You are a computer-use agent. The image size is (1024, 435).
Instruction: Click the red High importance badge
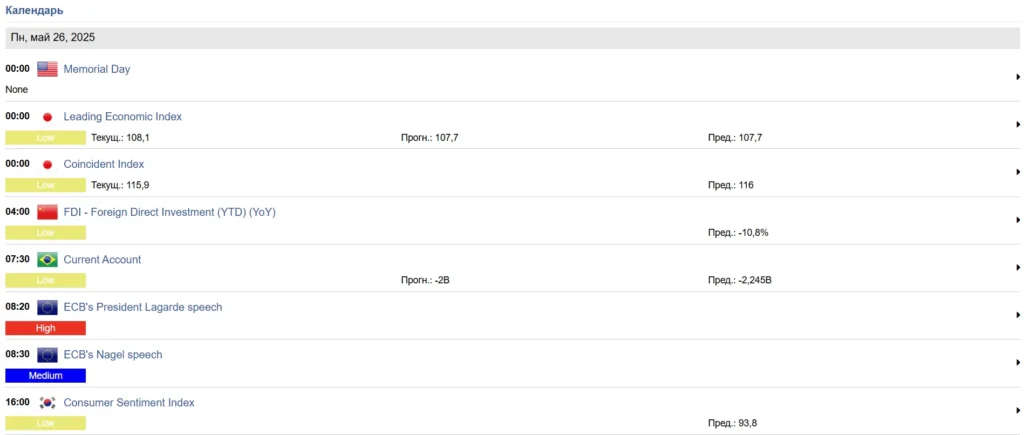[x=45, y=328]
